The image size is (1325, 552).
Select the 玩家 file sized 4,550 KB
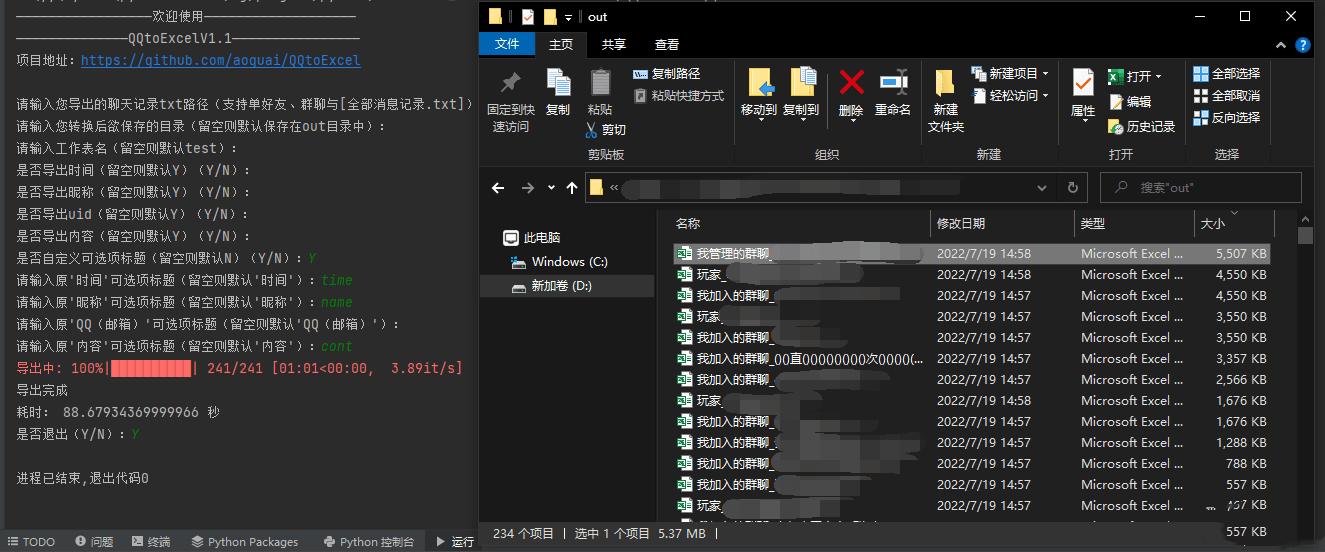point(972,275)
